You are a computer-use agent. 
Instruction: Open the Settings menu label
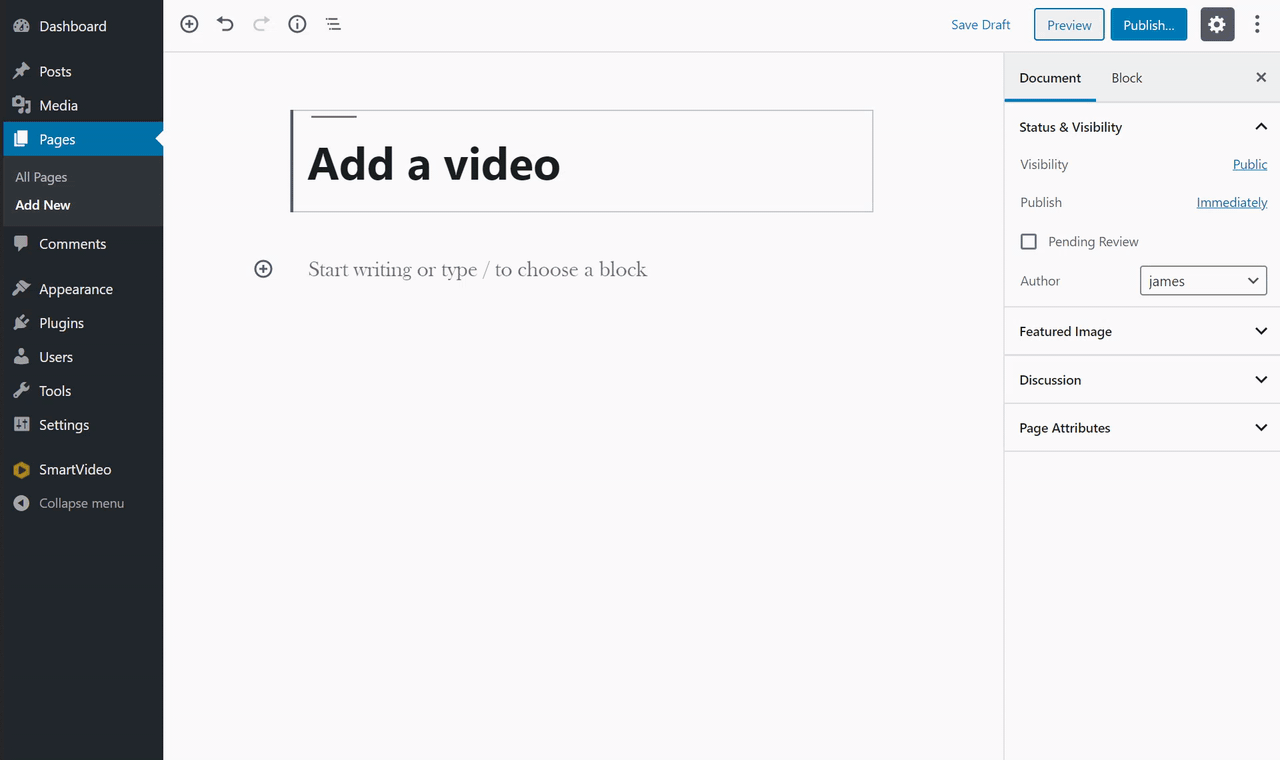64,425
